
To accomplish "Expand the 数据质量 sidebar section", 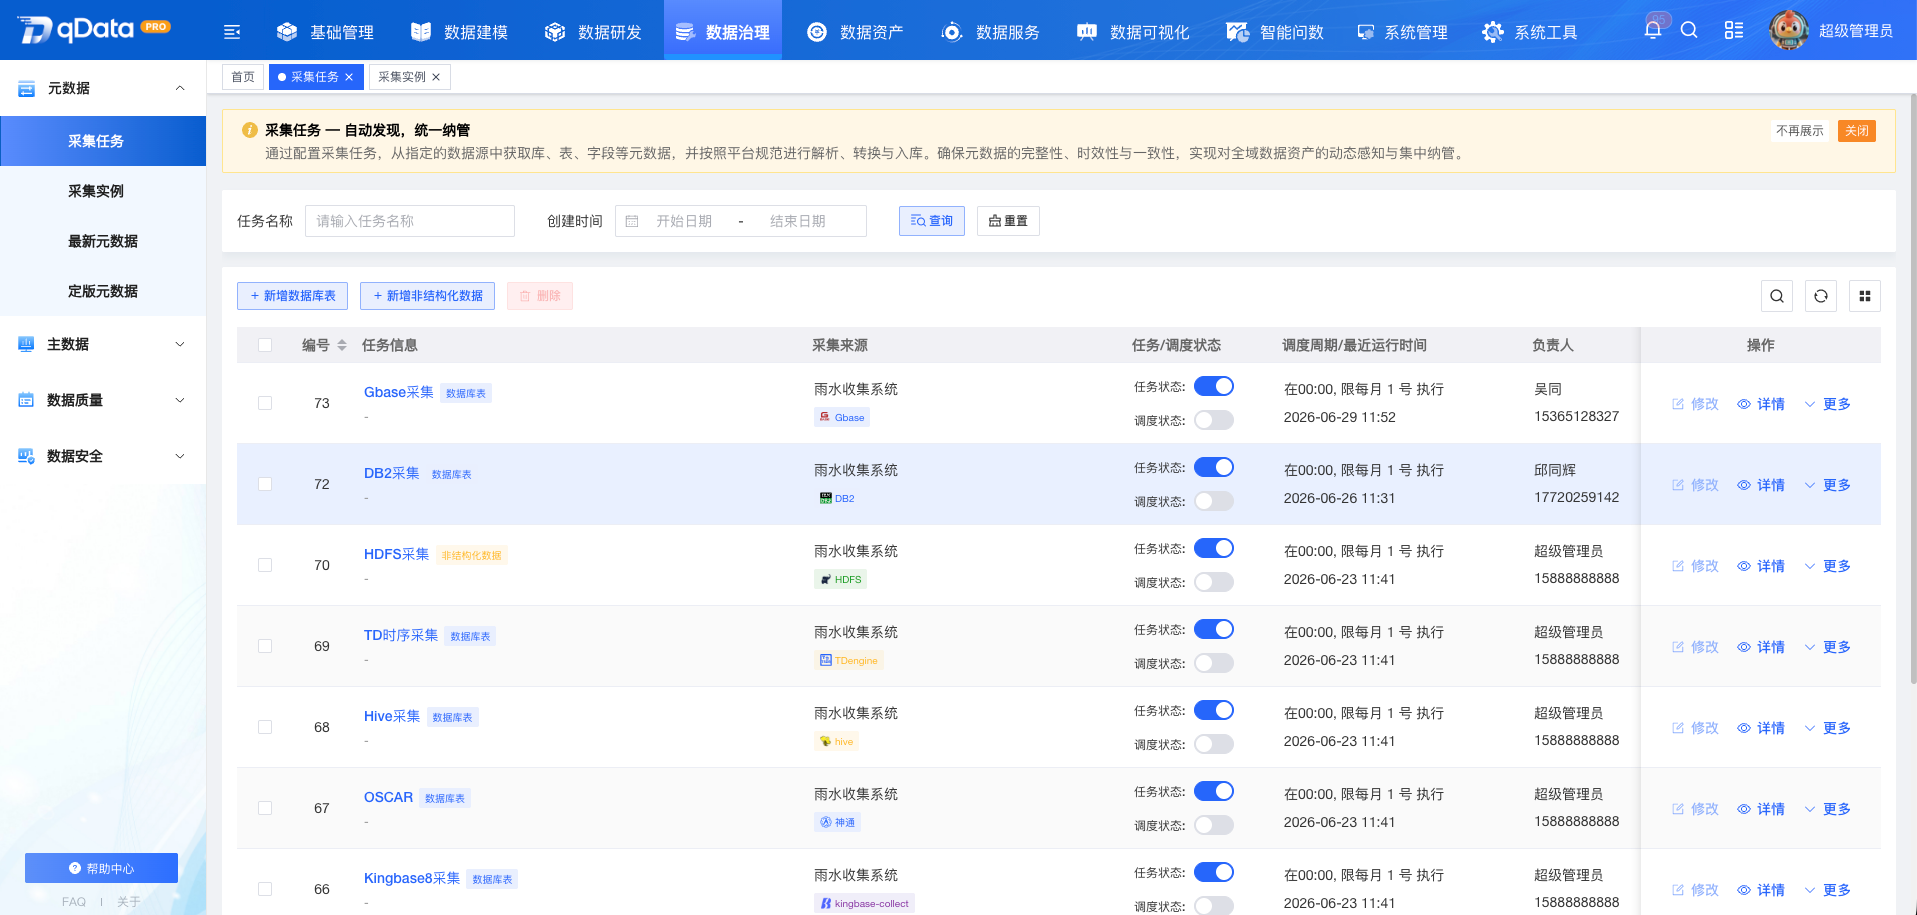I will 103,400.
